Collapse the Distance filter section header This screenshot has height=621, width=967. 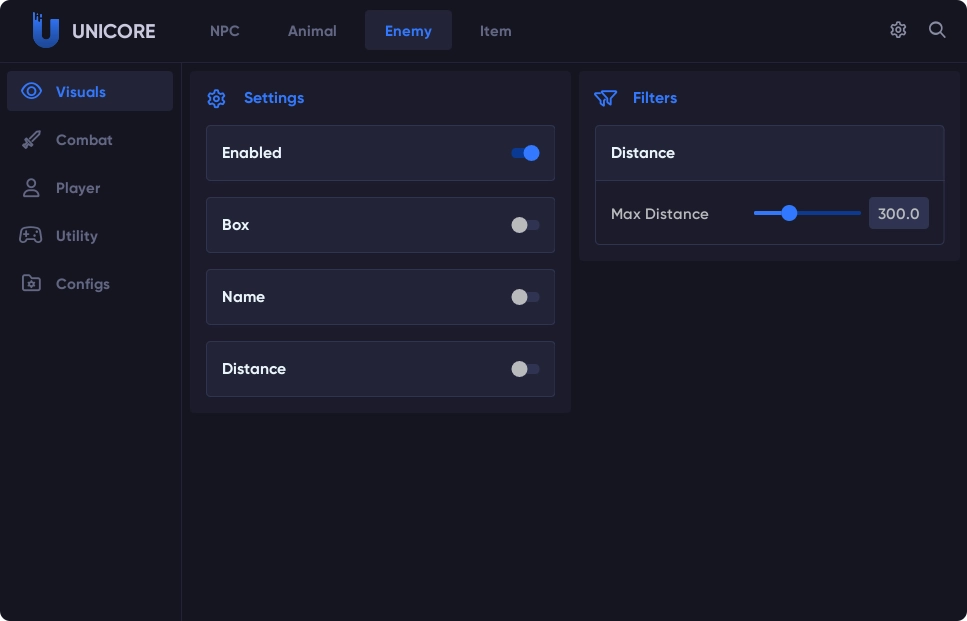tap(768, 153)
